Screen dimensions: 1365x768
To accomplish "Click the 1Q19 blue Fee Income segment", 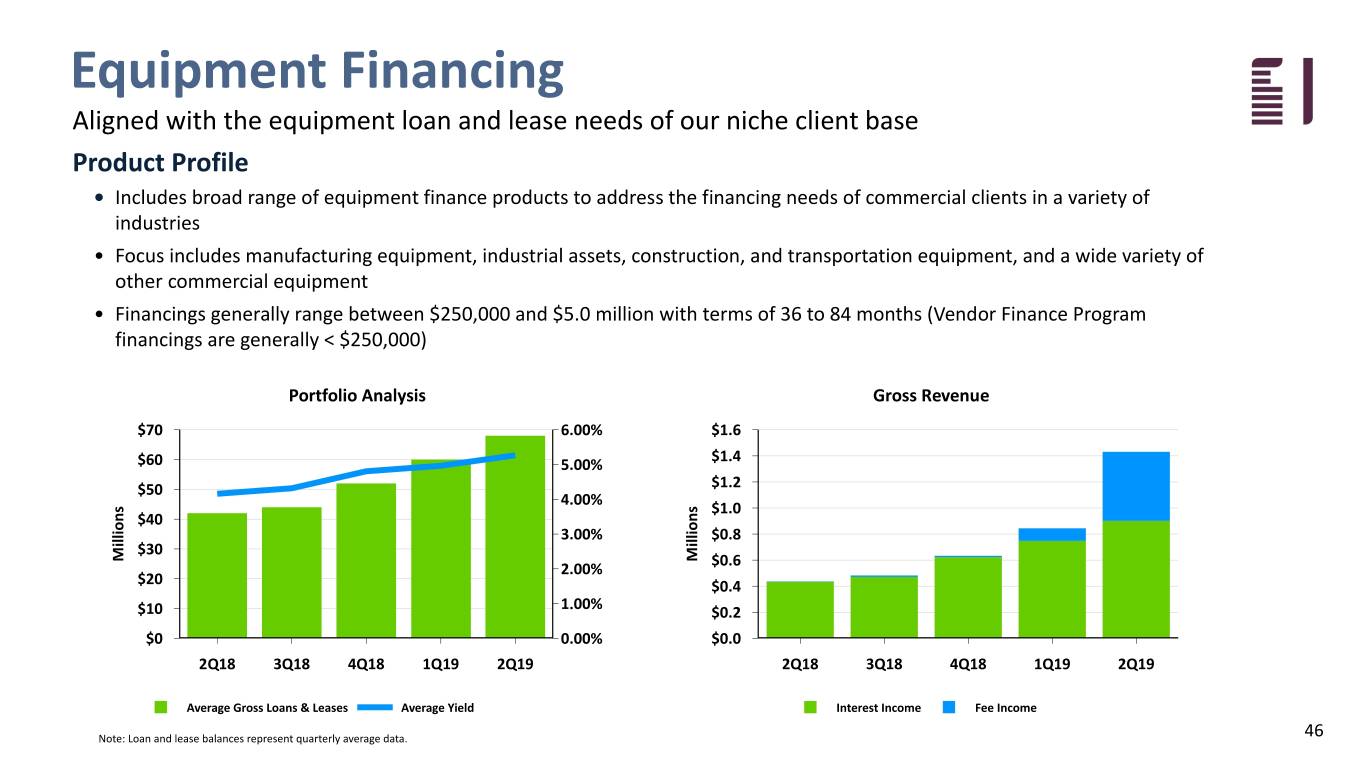I will [1052, 534].
